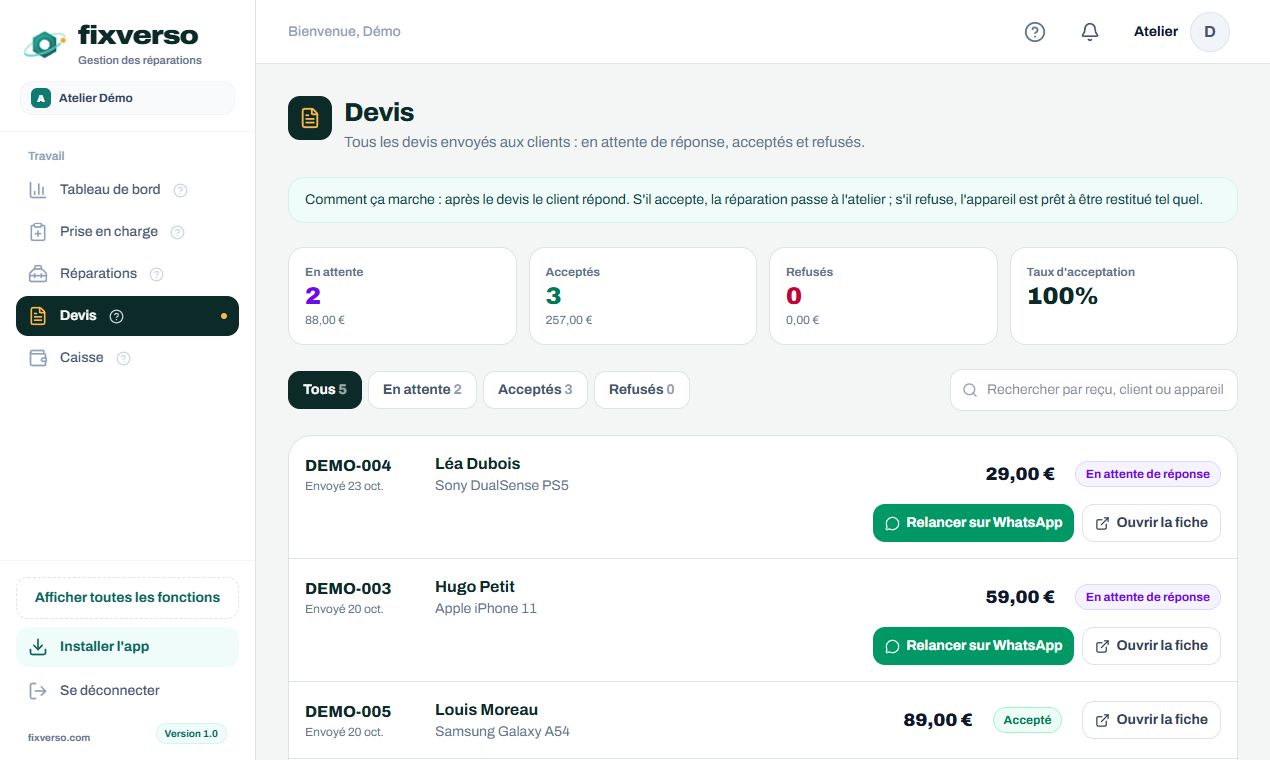Click the 29,00 € amount
Viewport: 1270px width, 760px height.
point(1020,474)
